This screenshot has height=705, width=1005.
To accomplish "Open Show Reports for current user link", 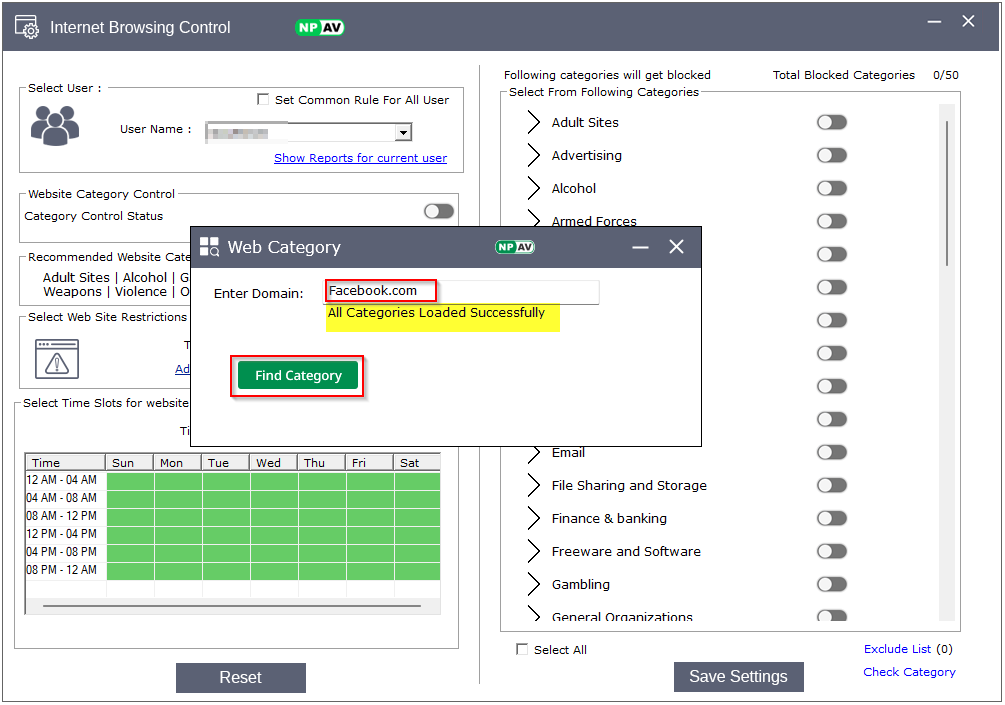I will [360, 158].
